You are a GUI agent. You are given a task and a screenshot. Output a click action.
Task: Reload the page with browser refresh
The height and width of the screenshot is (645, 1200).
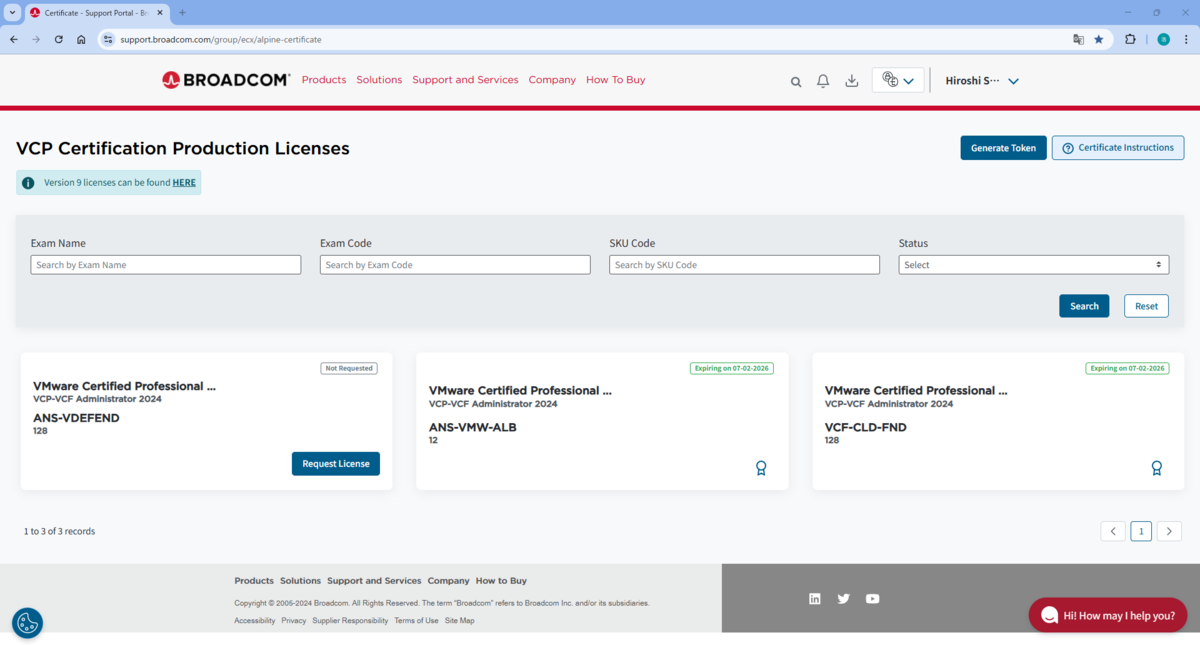tap(59, 39)
